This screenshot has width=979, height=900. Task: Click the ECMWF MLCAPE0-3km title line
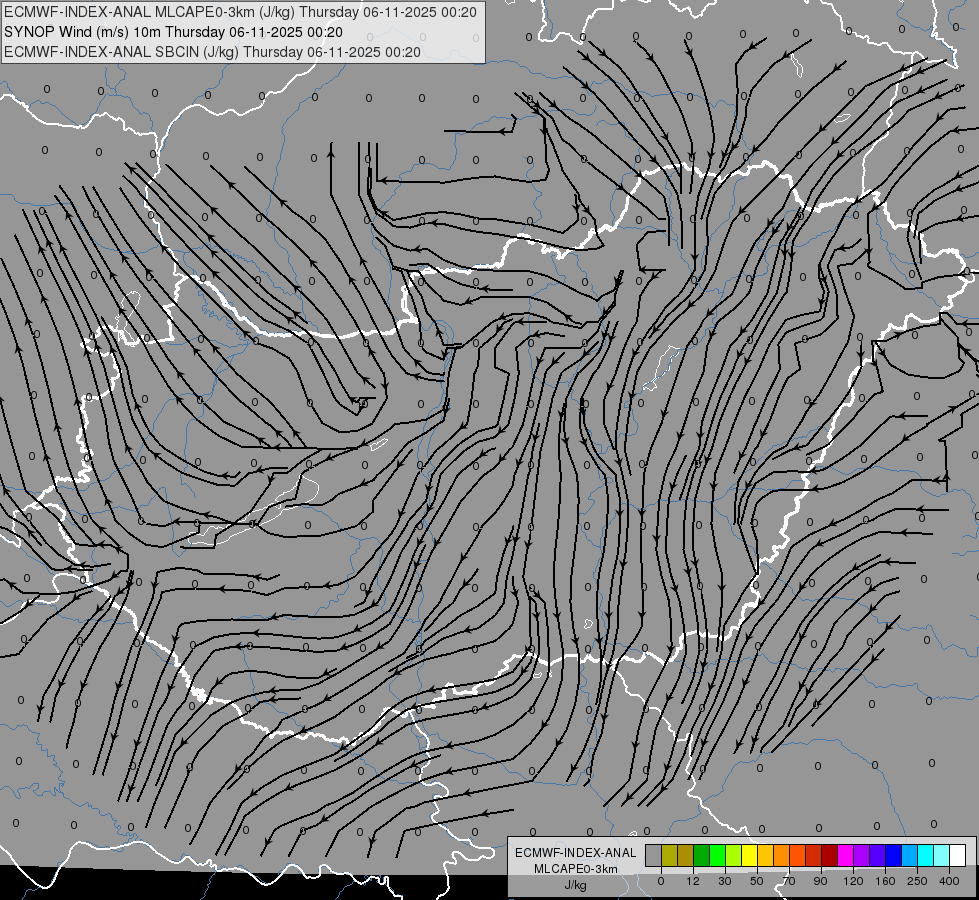coord(240,12)
